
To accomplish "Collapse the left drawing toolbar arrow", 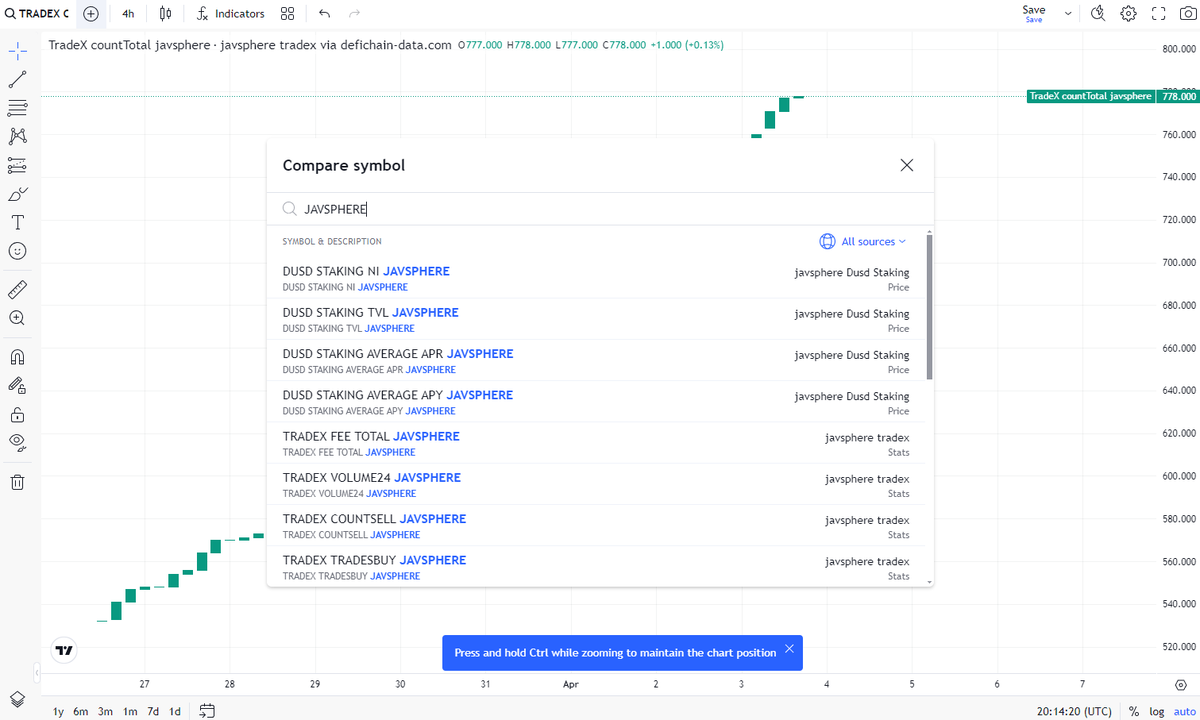I will (x=36, y=672).
